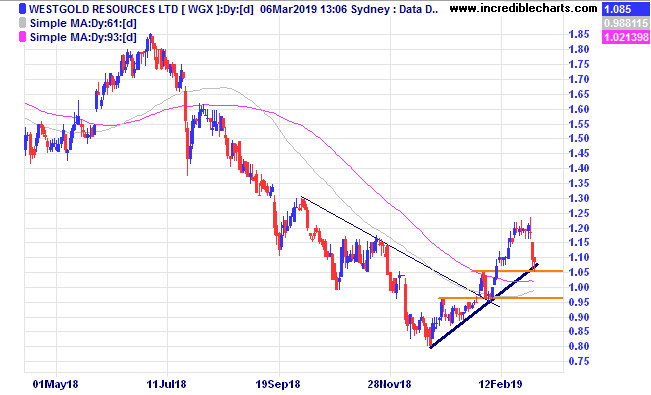Select the WESTGOLD RESOURCES LTD title text
651x395 pixels.
click(104, 9)
